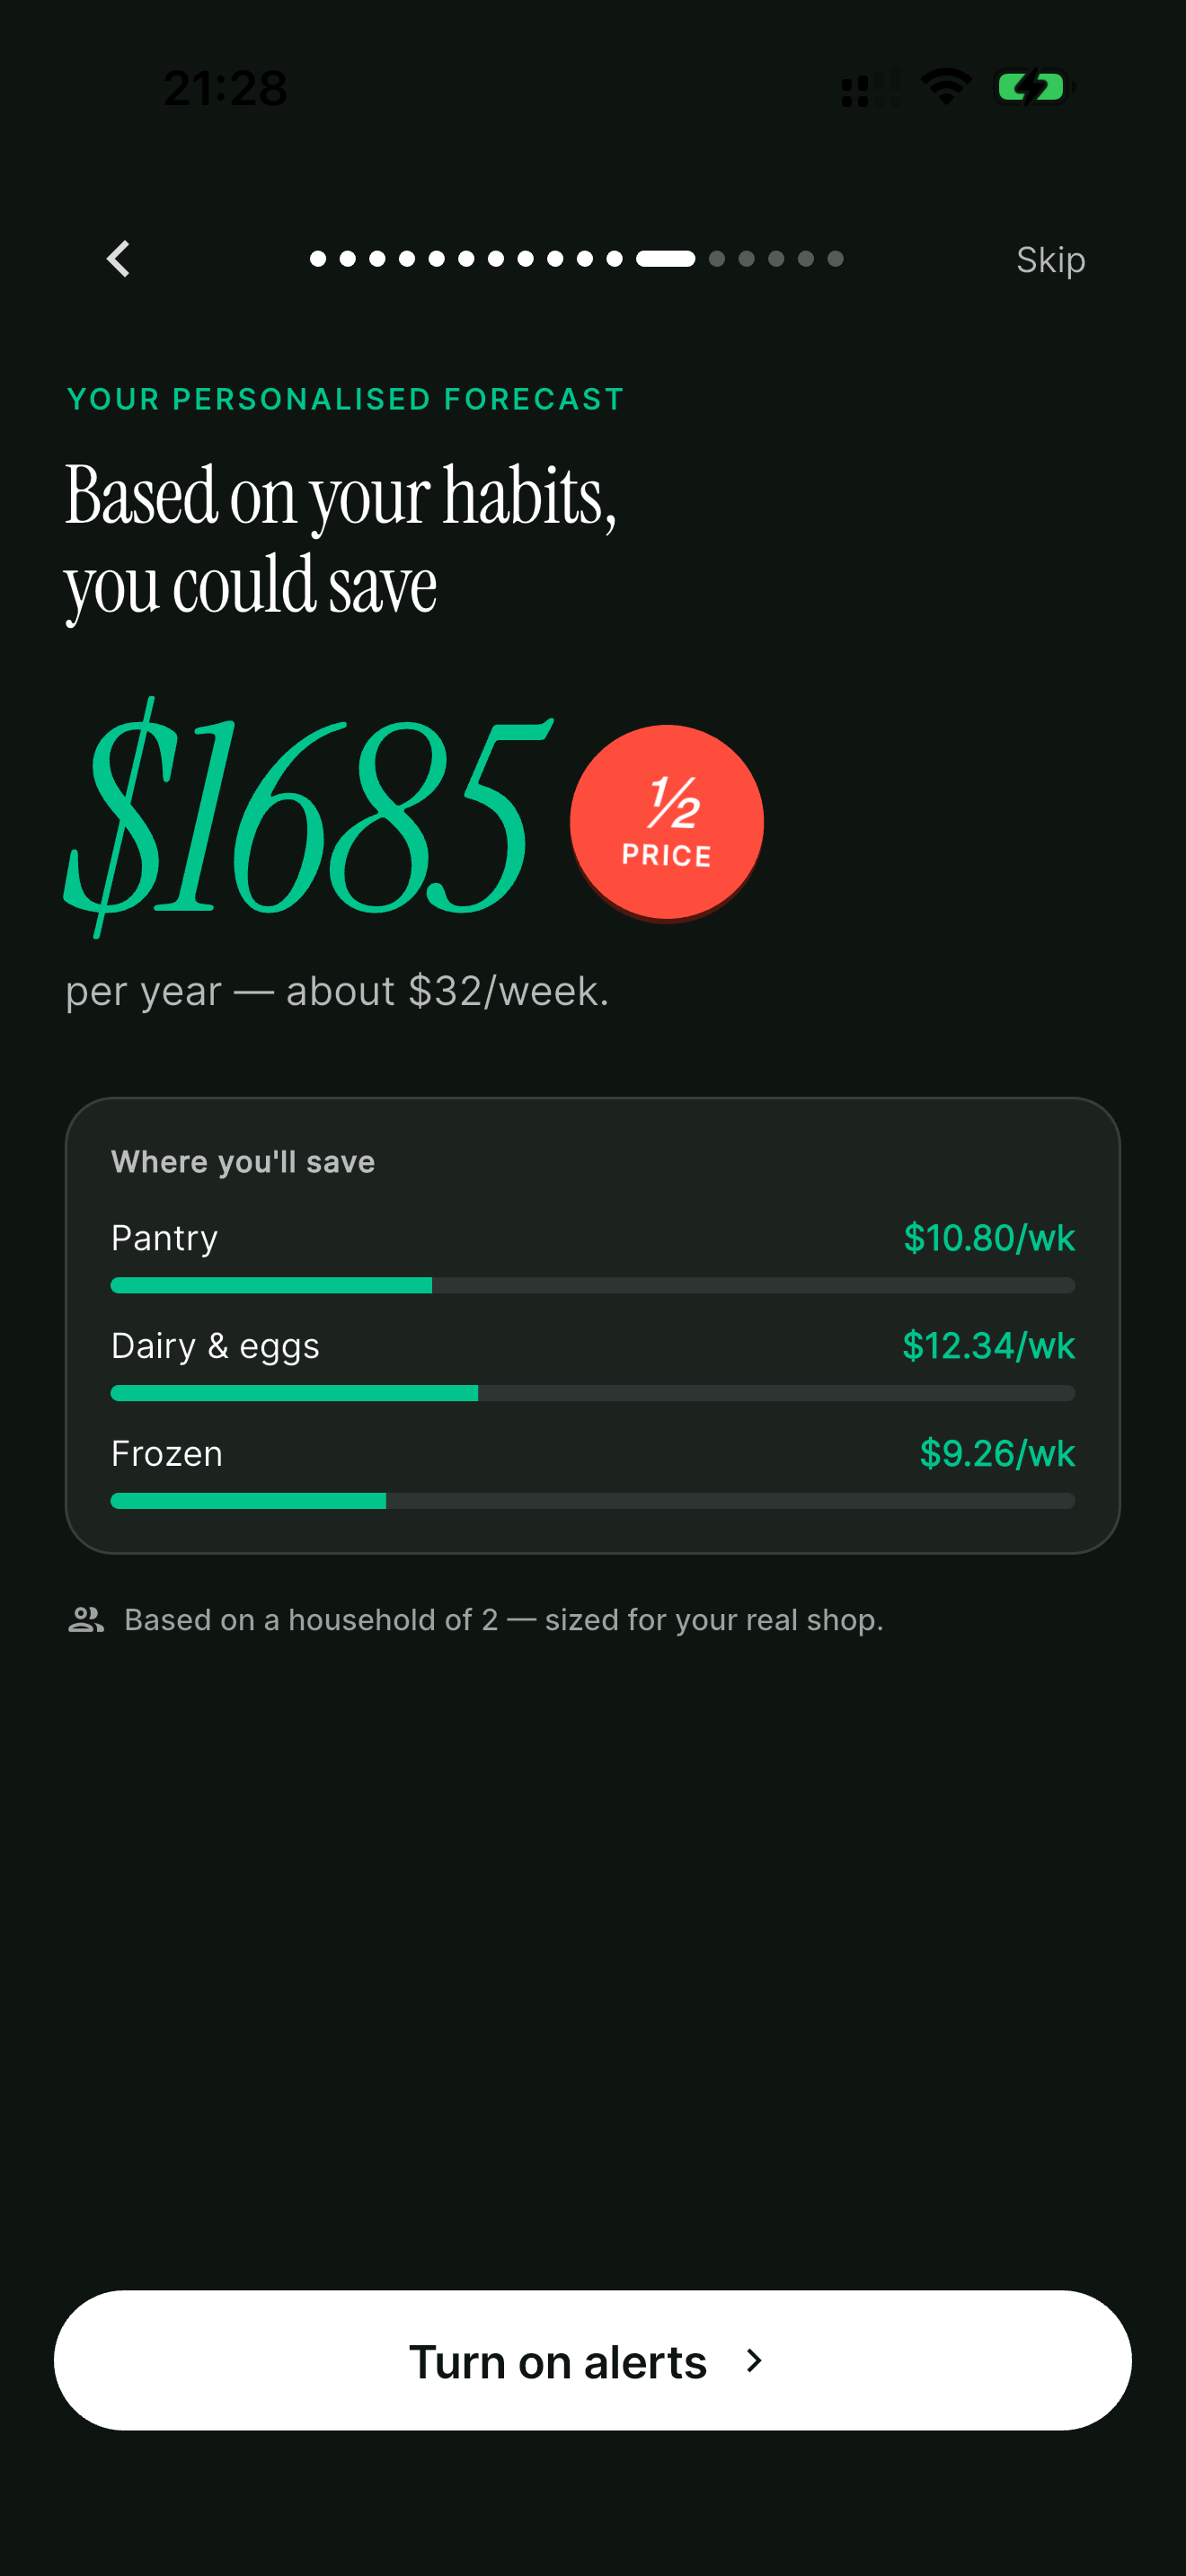Tap the Pantry savings progress bar
Image resolution: width=1186 pixels, height=2576 pixels.
[x=592, y=1285]
